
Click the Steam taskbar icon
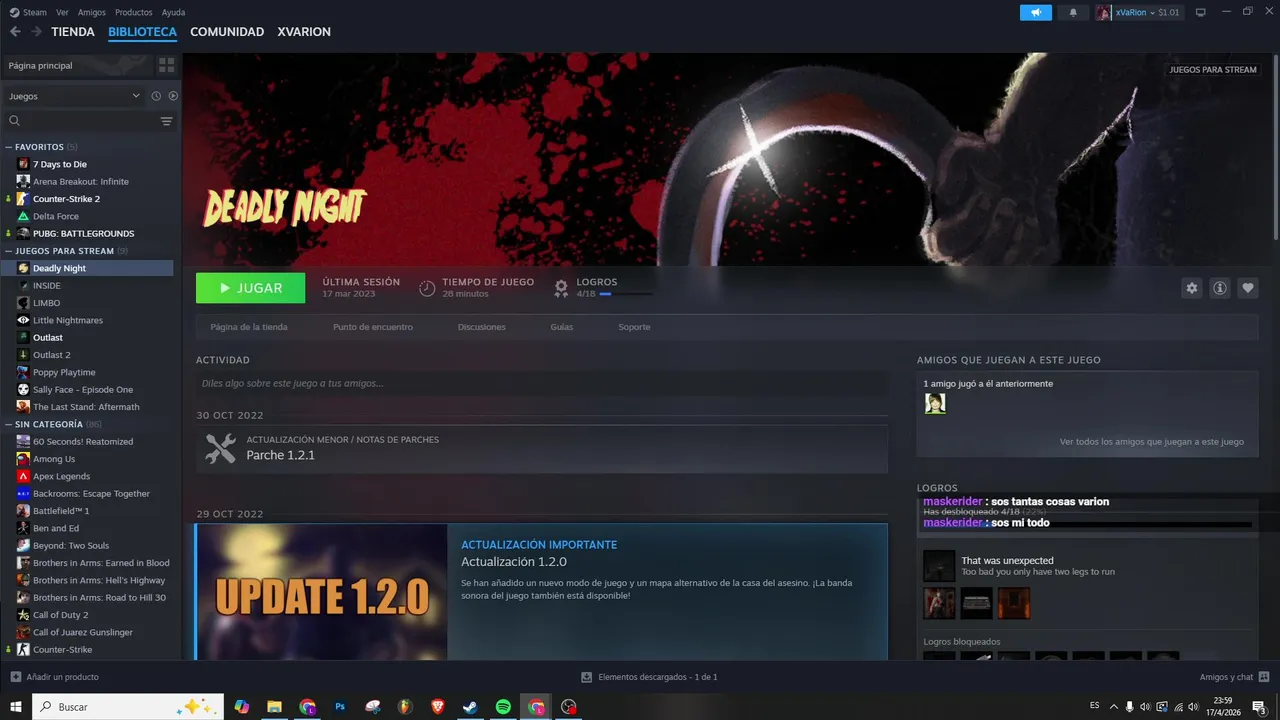pos(470,707)
